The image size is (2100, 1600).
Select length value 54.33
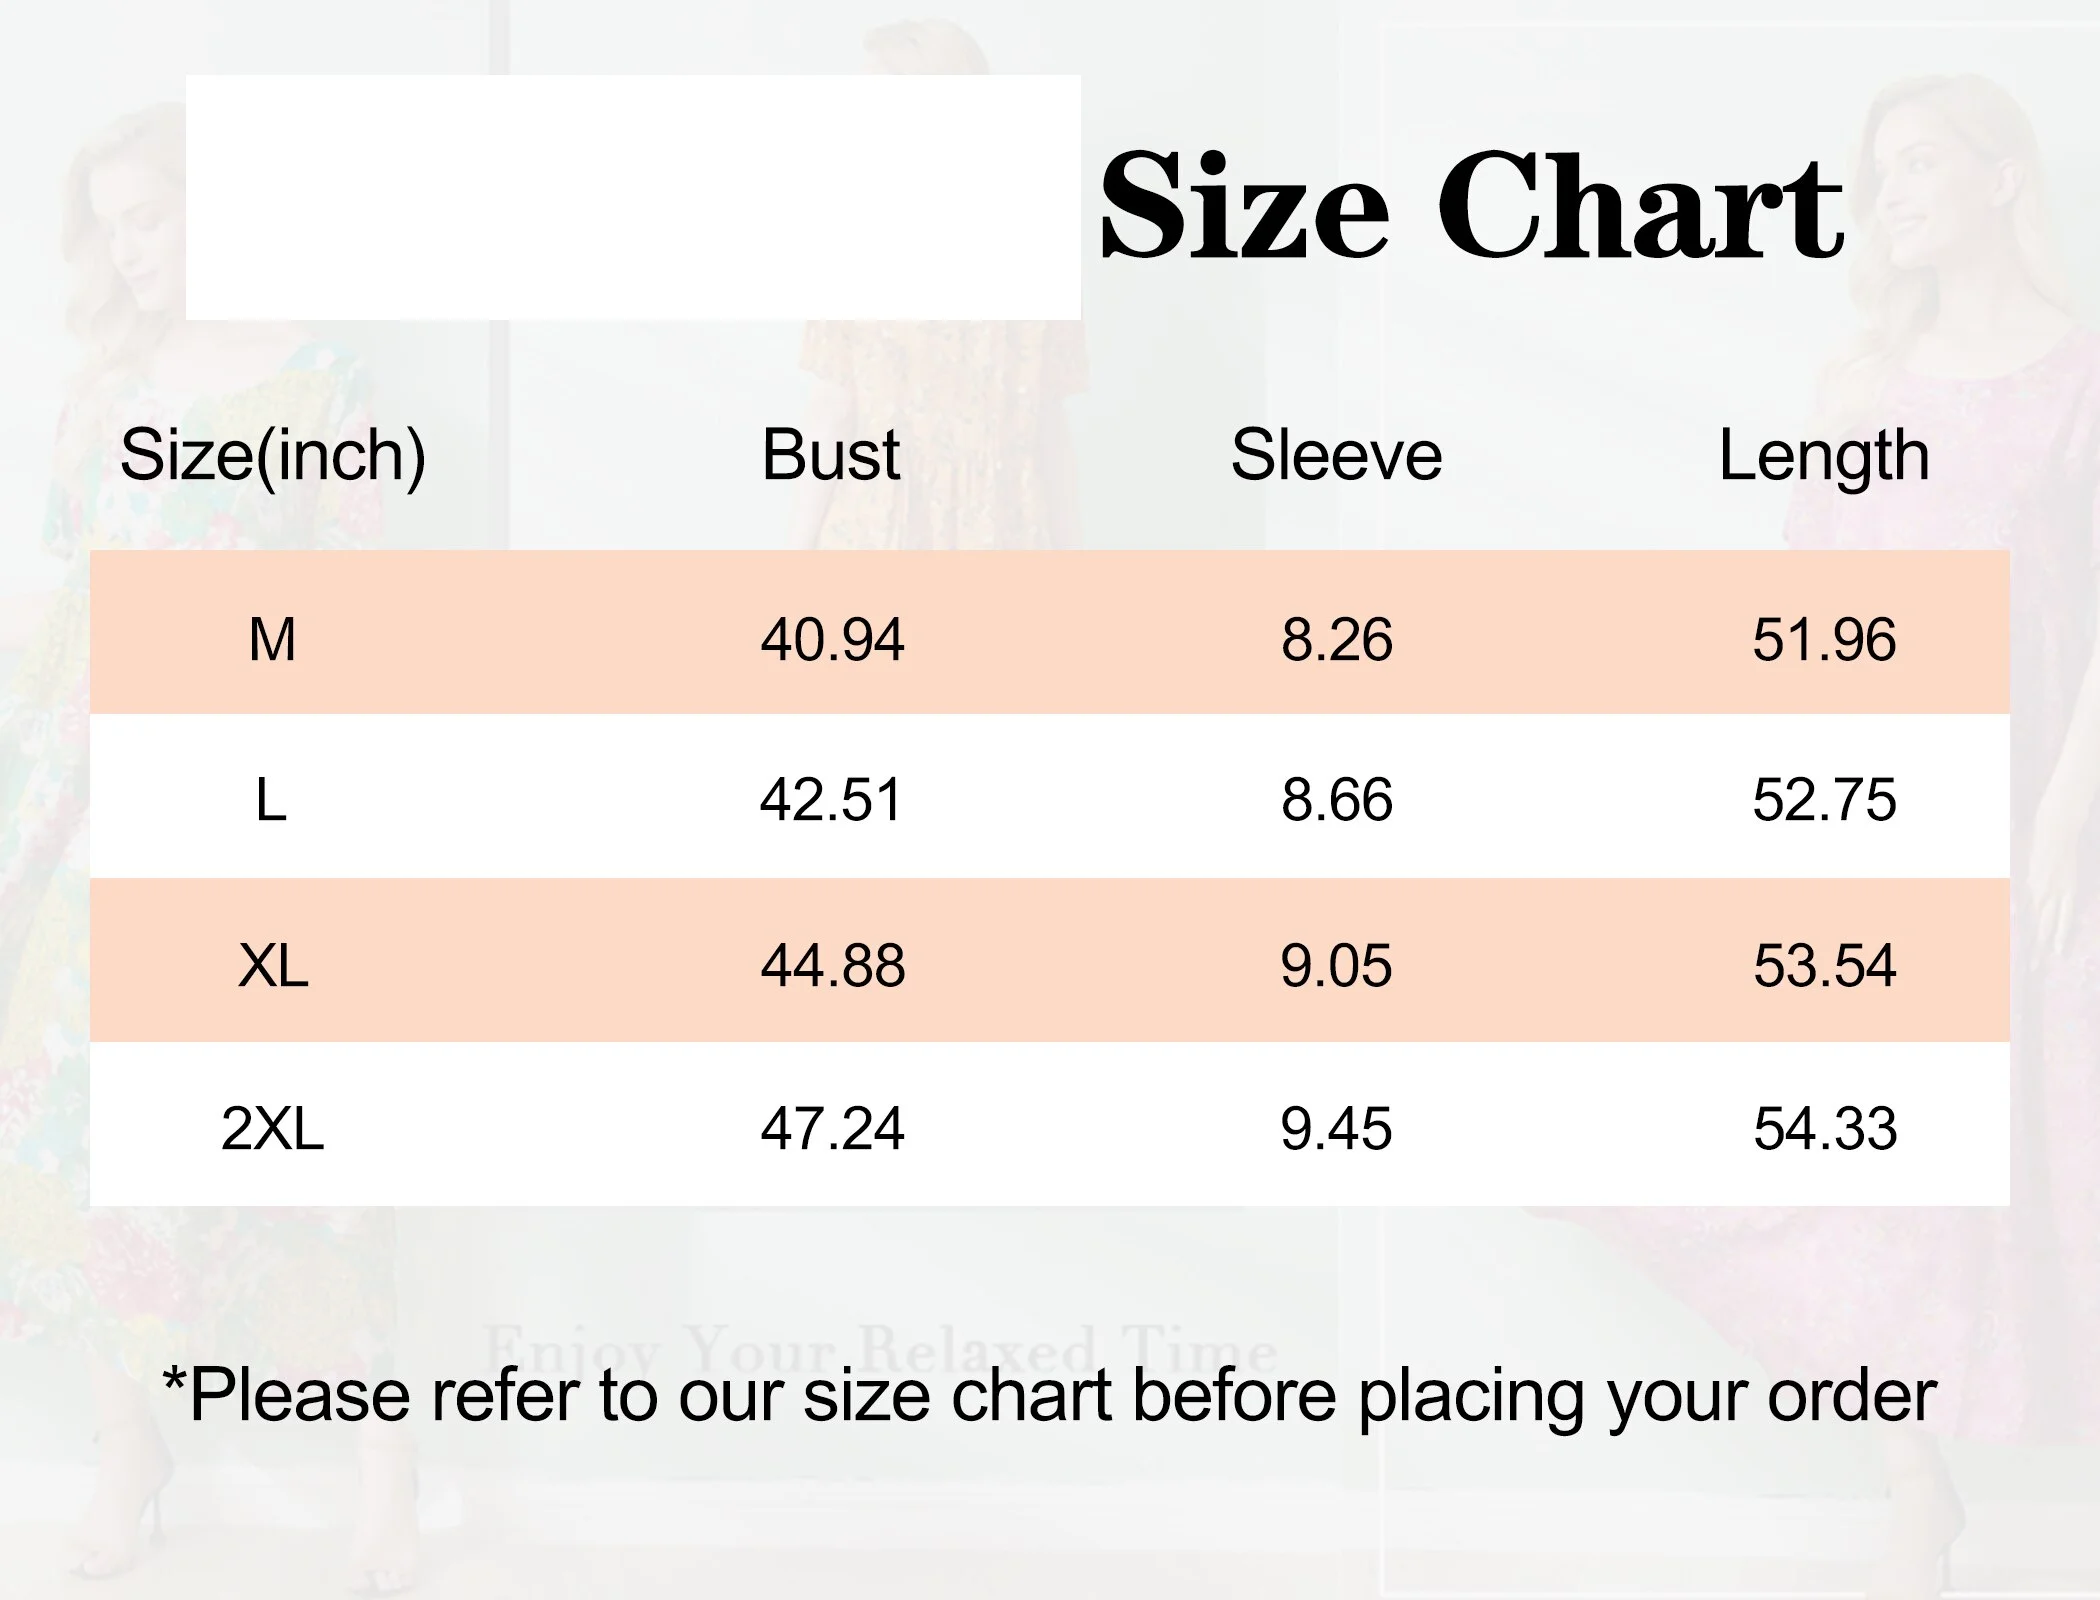coord(1825,1129)
